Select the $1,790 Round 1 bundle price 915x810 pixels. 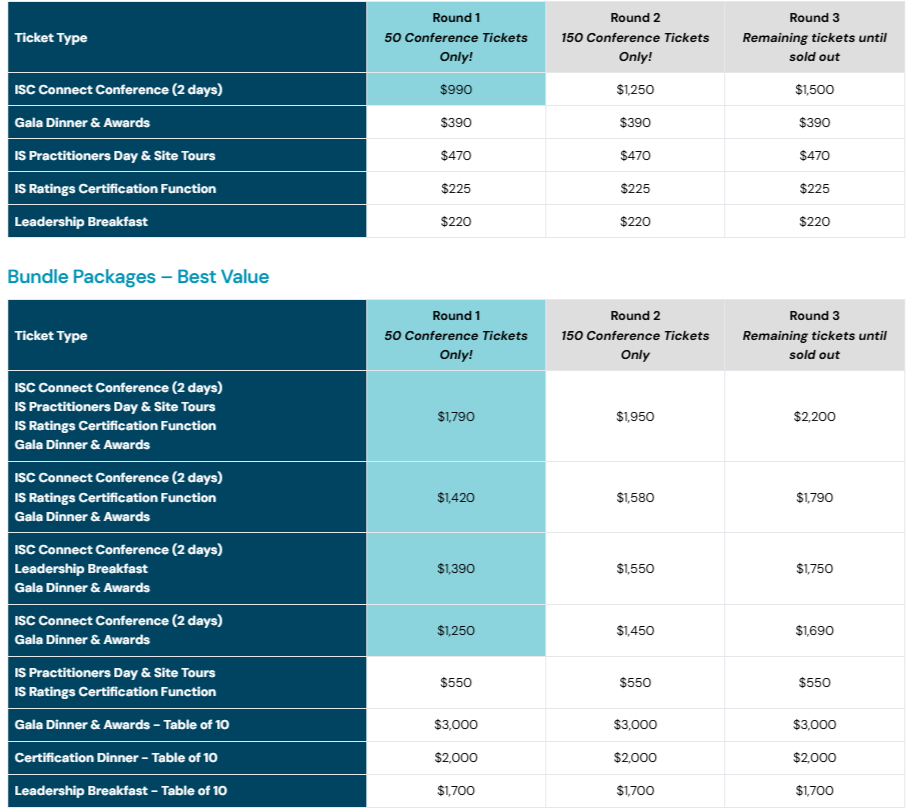(456, 416)
